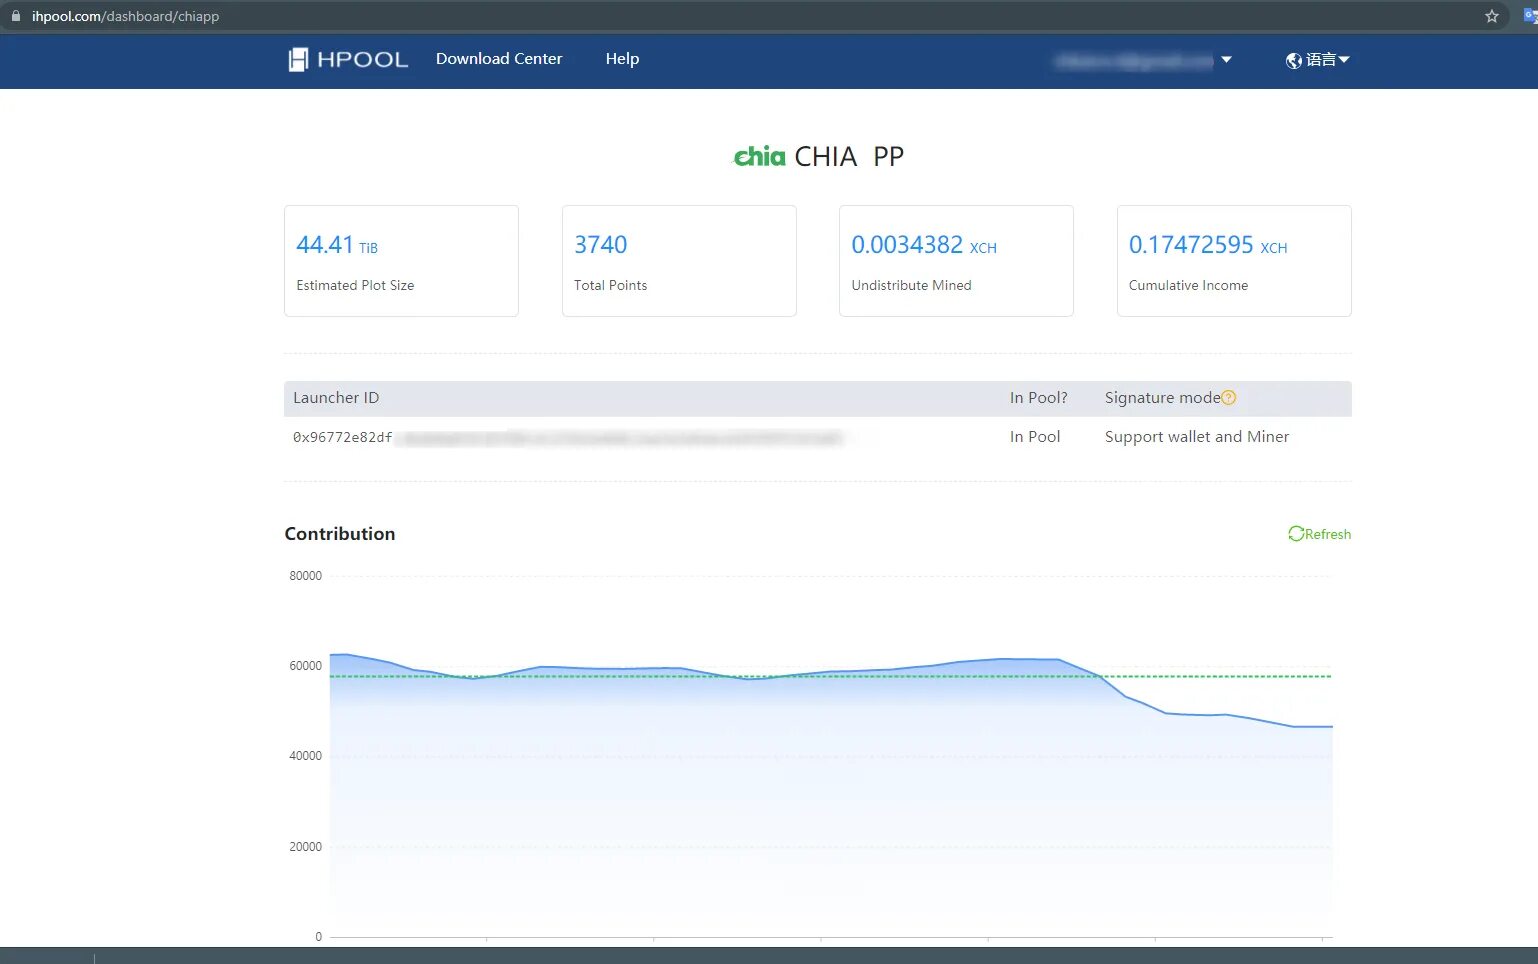This screenshot has width=1538, height=964.
Task: Click the ihpool.com address bar URL
Action: [125, 16]
